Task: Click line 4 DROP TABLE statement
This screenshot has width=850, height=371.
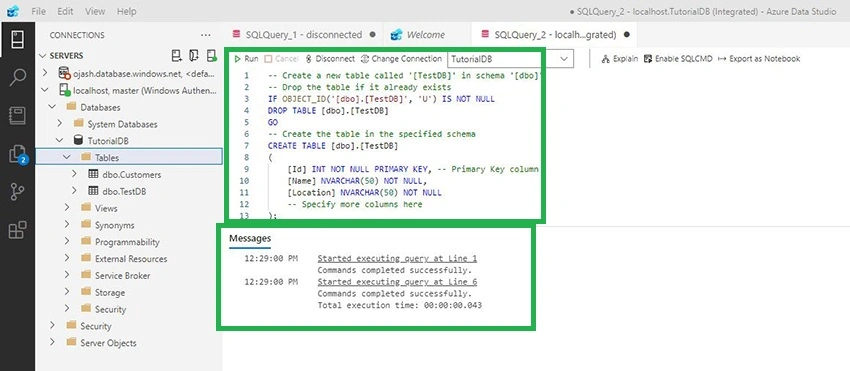Action: click(x=329, y=111)
